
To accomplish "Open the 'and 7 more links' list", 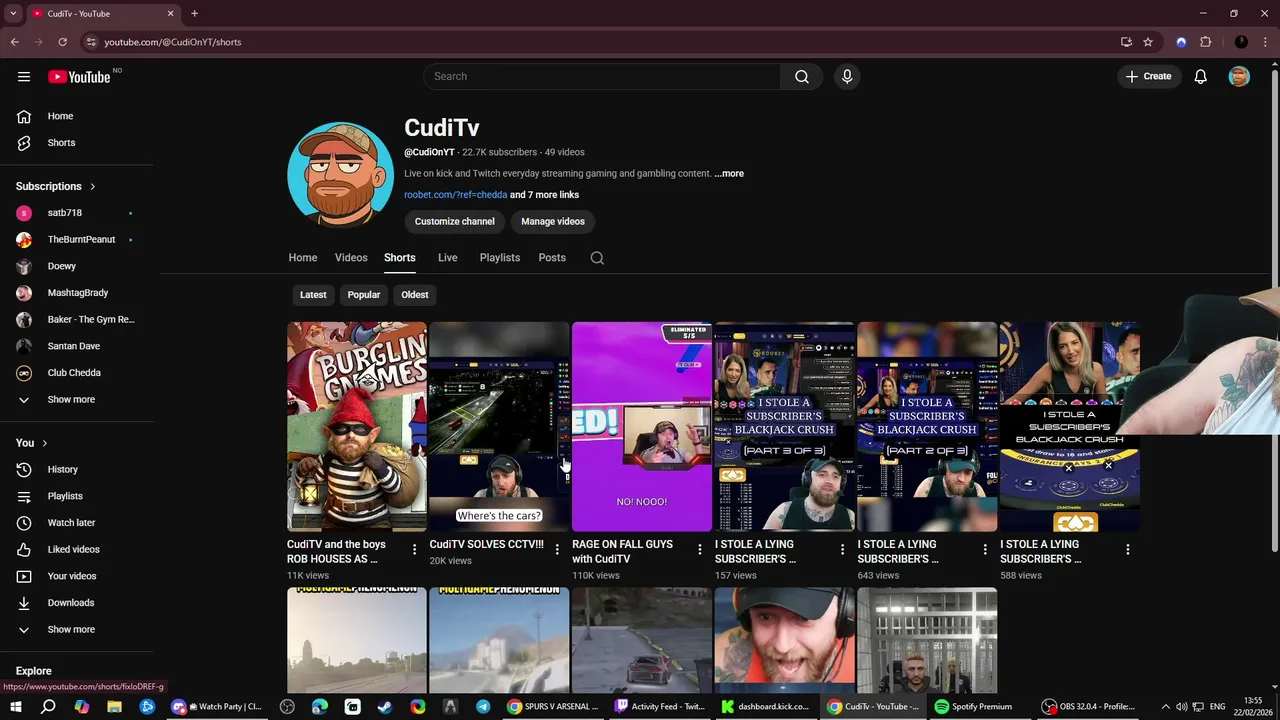I will point(544,195).
